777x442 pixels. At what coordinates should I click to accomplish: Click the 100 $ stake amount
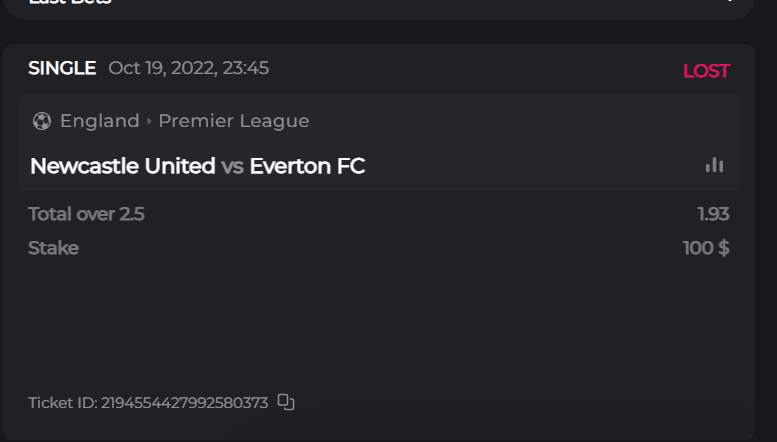706,248
